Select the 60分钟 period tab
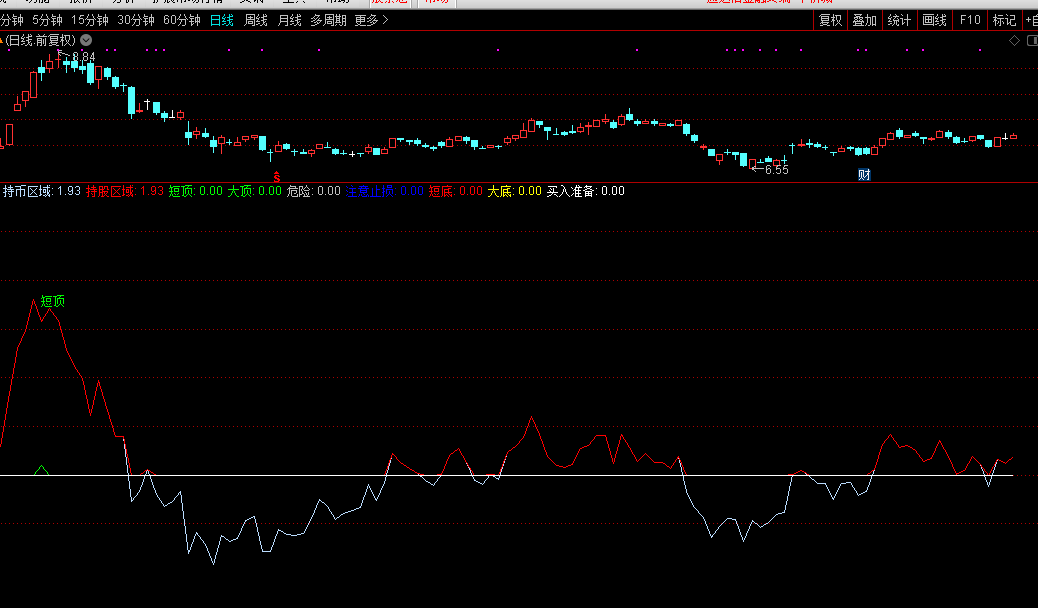Image resolution: width=1038 pixels, height=608 pixels. pyautogui.click(x=182, y=20)
